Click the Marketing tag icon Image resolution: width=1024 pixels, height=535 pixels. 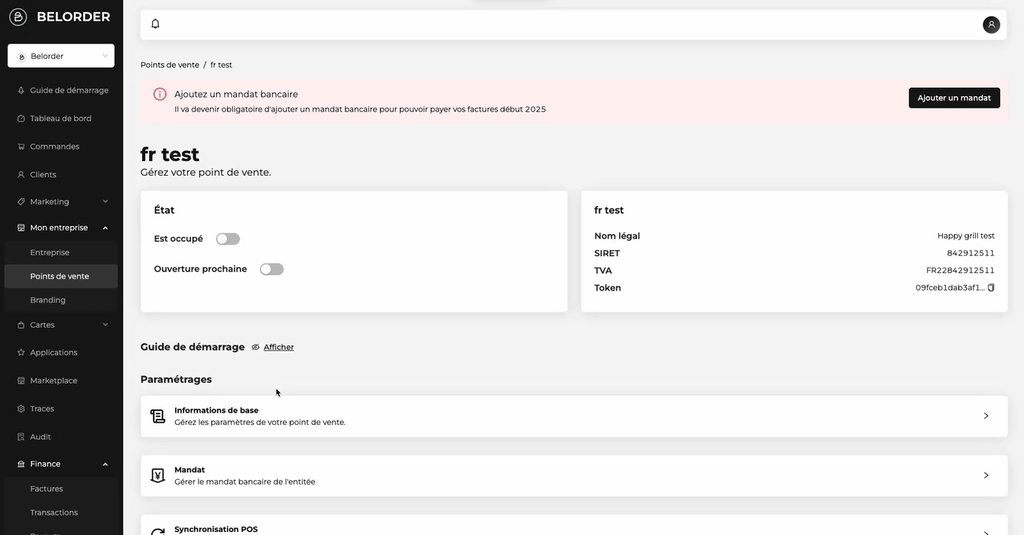[21, 202]
